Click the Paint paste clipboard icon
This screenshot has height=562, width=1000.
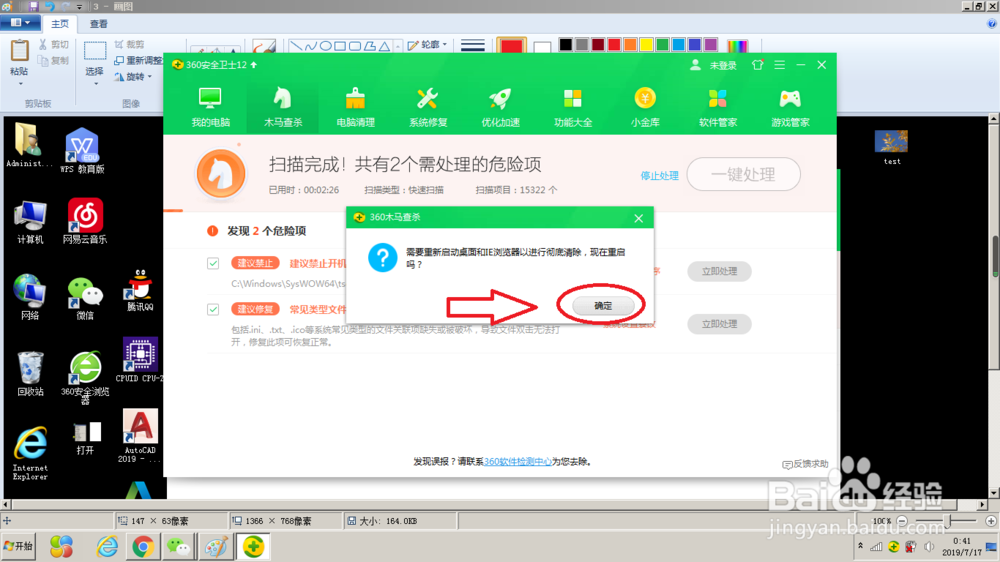click(20, 51)
